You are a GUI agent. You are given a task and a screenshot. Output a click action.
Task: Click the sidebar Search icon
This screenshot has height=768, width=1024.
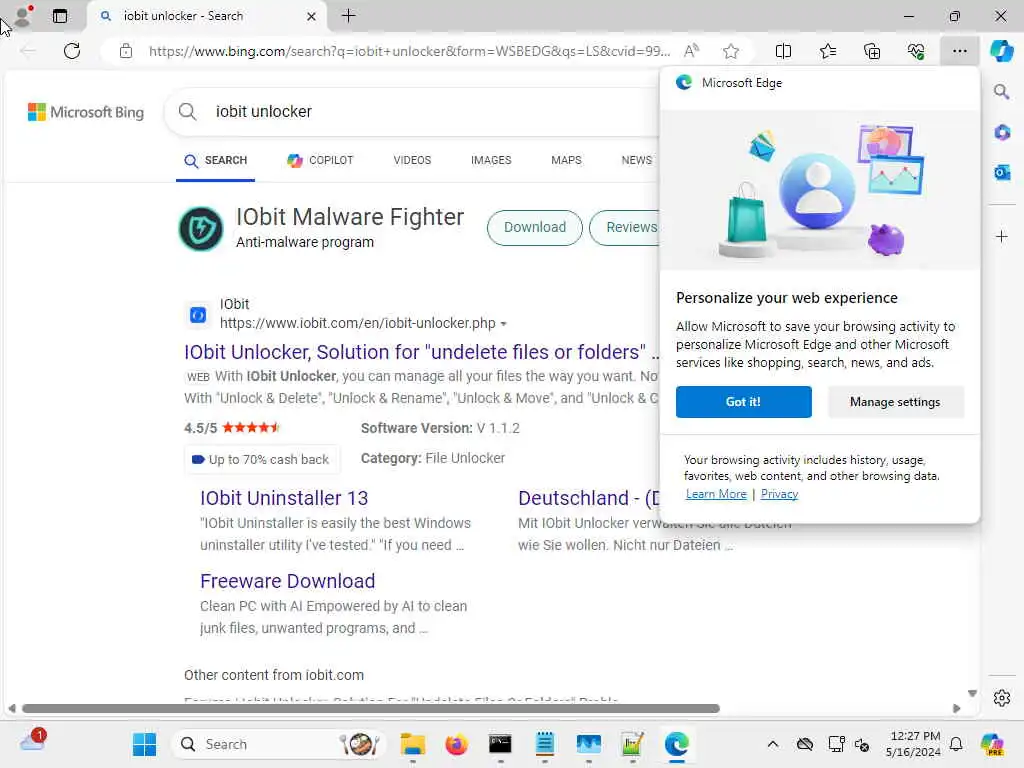pos(1002,92)
